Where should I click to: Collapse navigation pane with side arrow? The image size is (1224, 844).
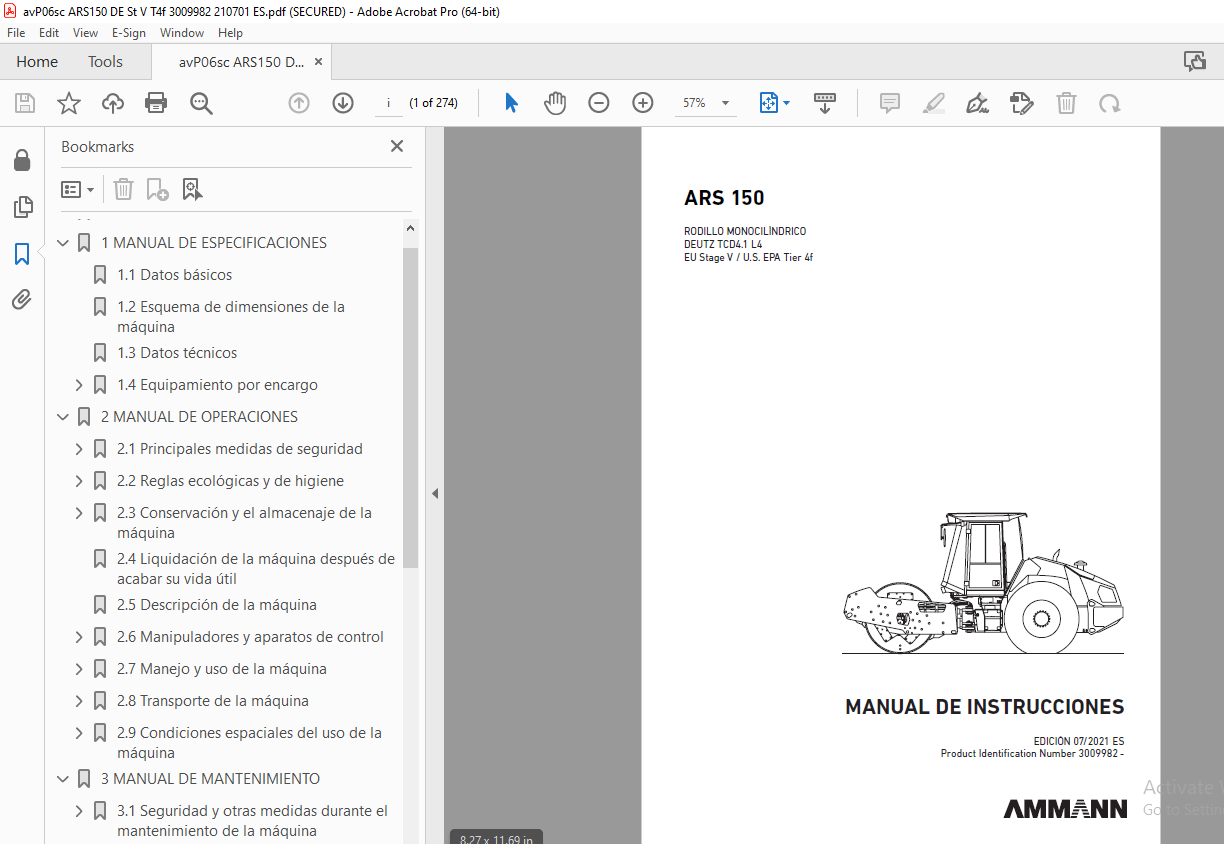pyautogui.click(x=435, y=493)
